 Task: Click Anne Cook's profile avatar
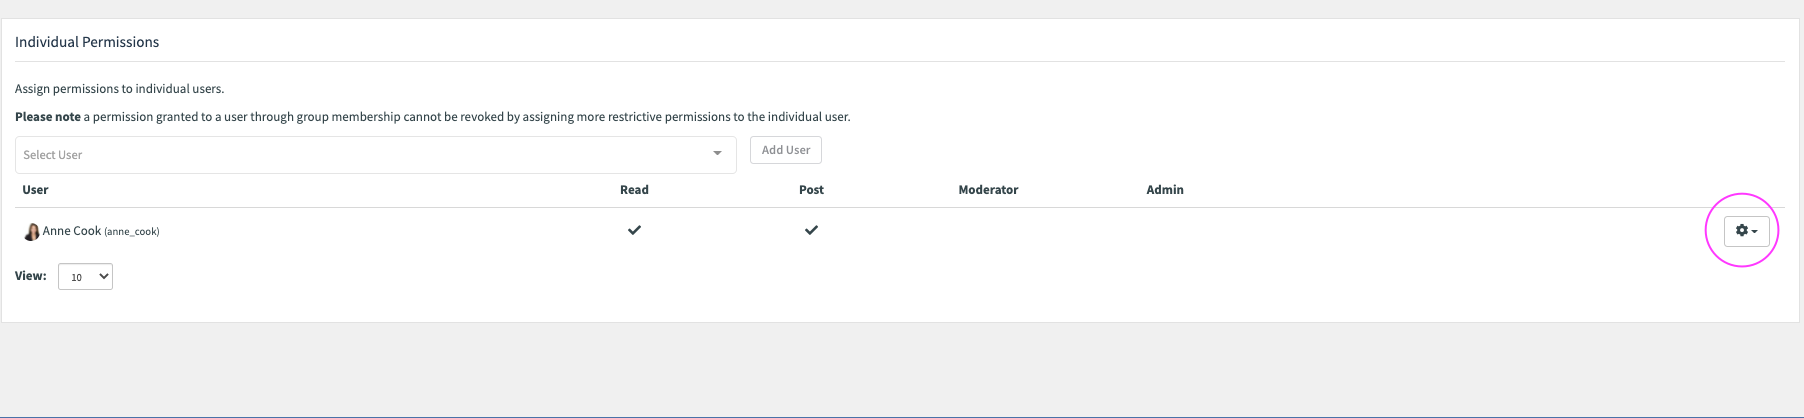(31, 232)
